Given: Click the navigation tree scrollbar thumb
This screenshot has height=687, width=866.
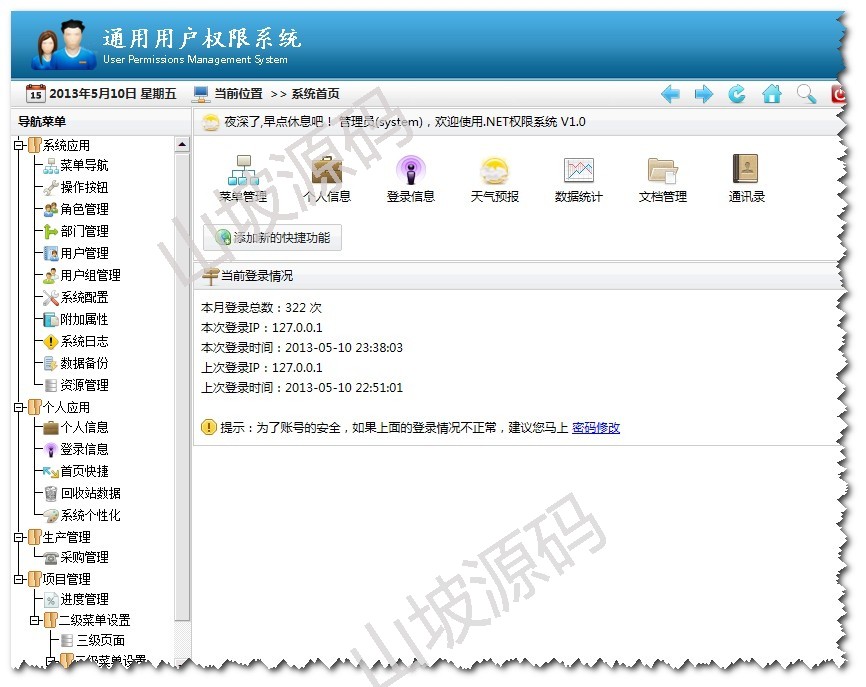Looking at the screenshot, I should coord(182,387).
